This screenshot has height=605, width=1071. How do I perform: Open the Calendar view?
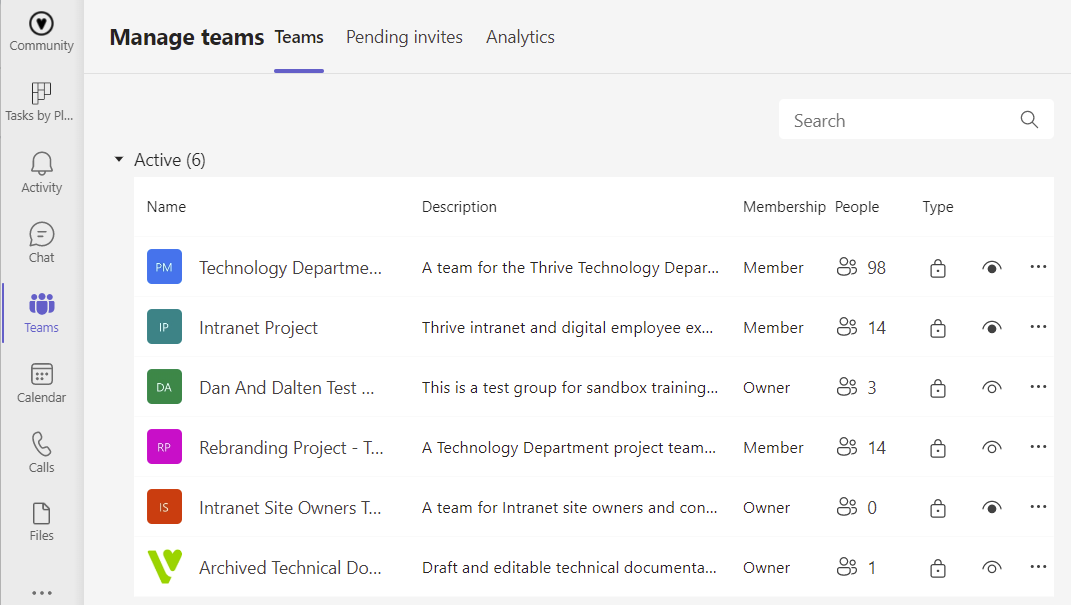pyautogui.click(x=41, y=383)
